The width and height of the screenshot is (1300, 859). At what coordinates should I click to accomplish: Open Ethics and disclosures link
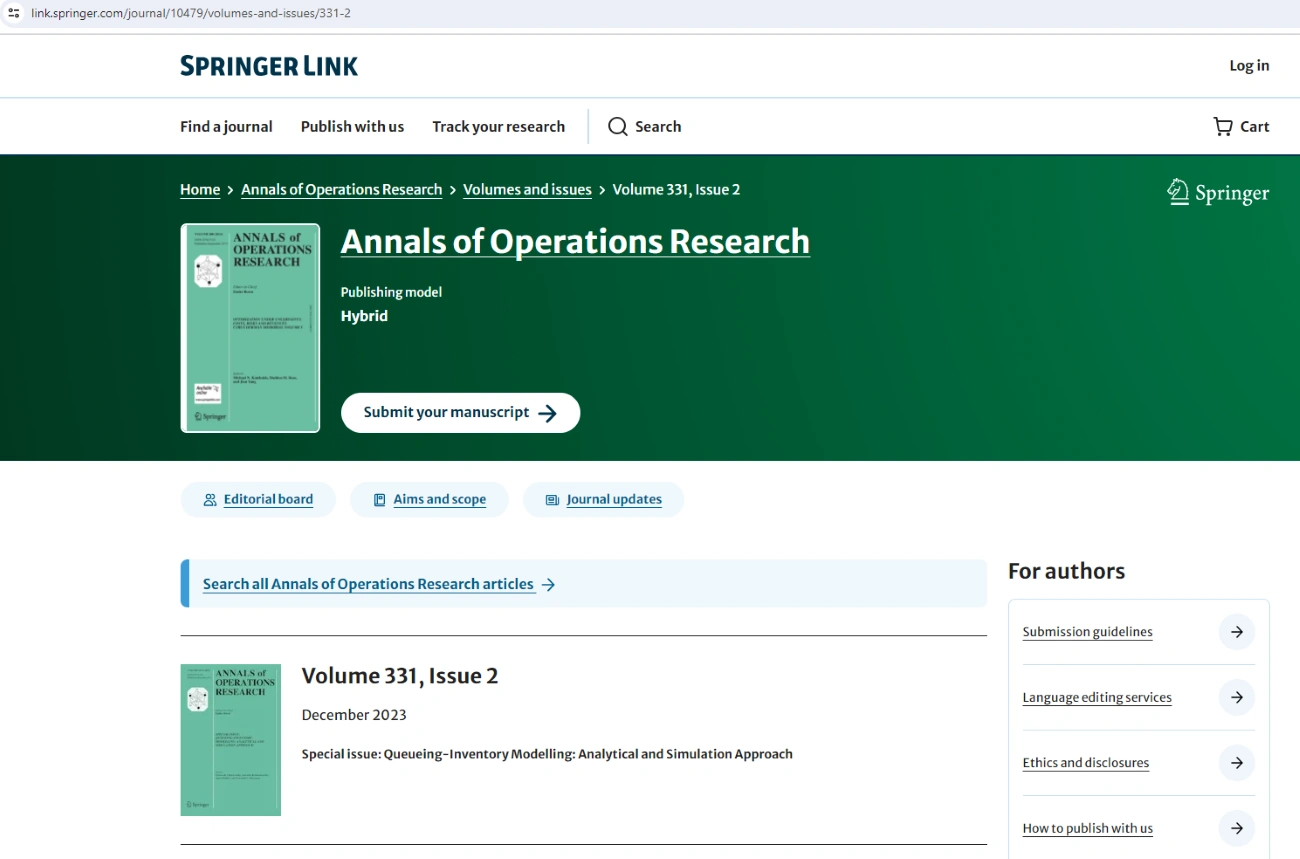click(1086, 763)
